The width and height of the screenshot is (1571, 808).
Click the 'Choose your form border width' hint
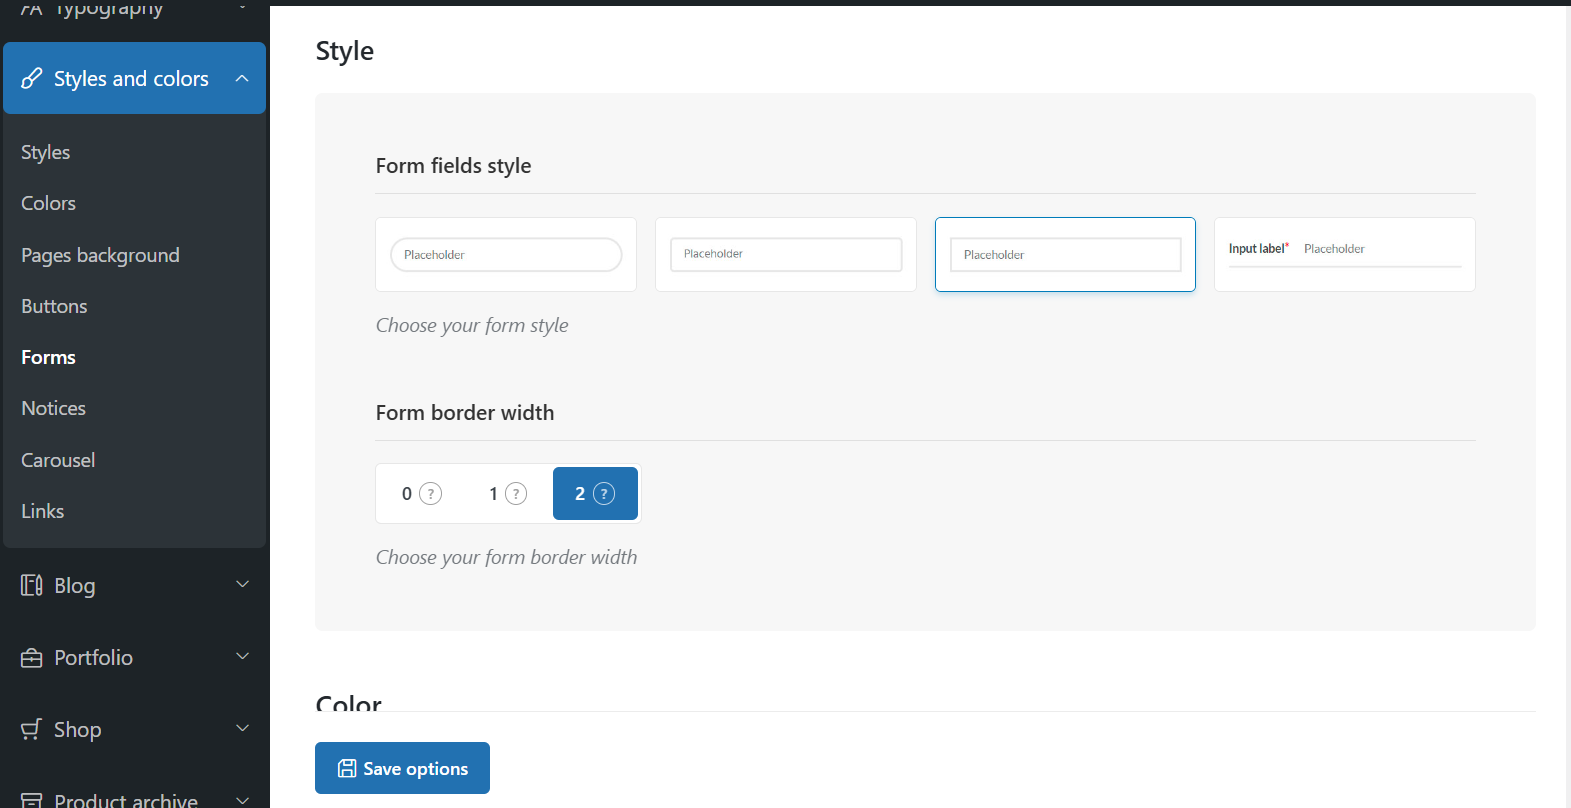click(x=506, y=557)
